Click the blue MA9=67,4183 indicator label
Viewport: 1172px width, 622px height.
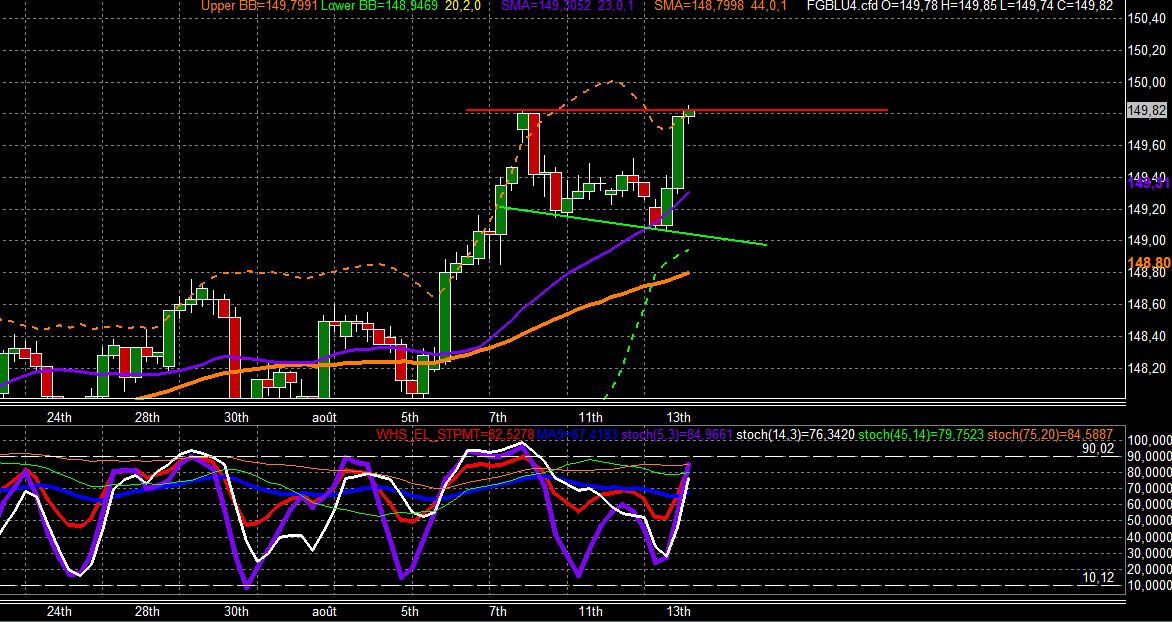579,434
